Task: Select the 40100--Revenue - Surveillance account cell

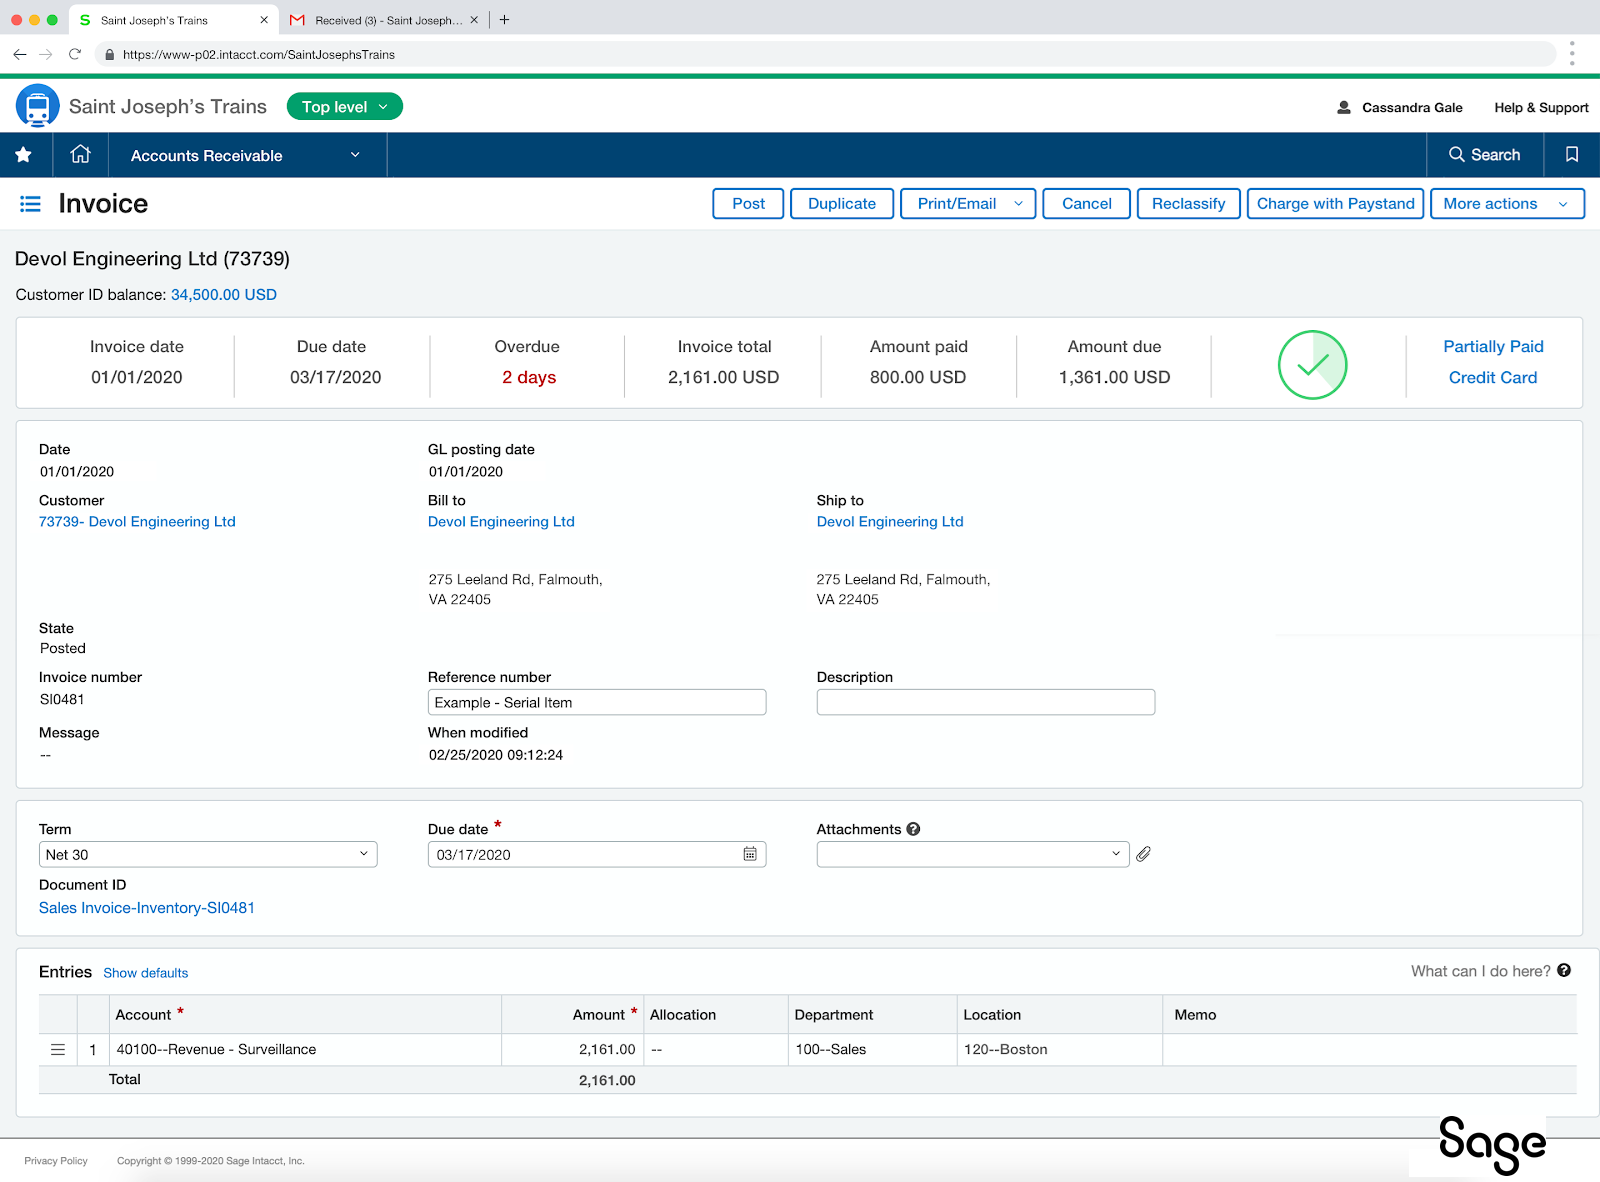Action: tap(304, 1050)
